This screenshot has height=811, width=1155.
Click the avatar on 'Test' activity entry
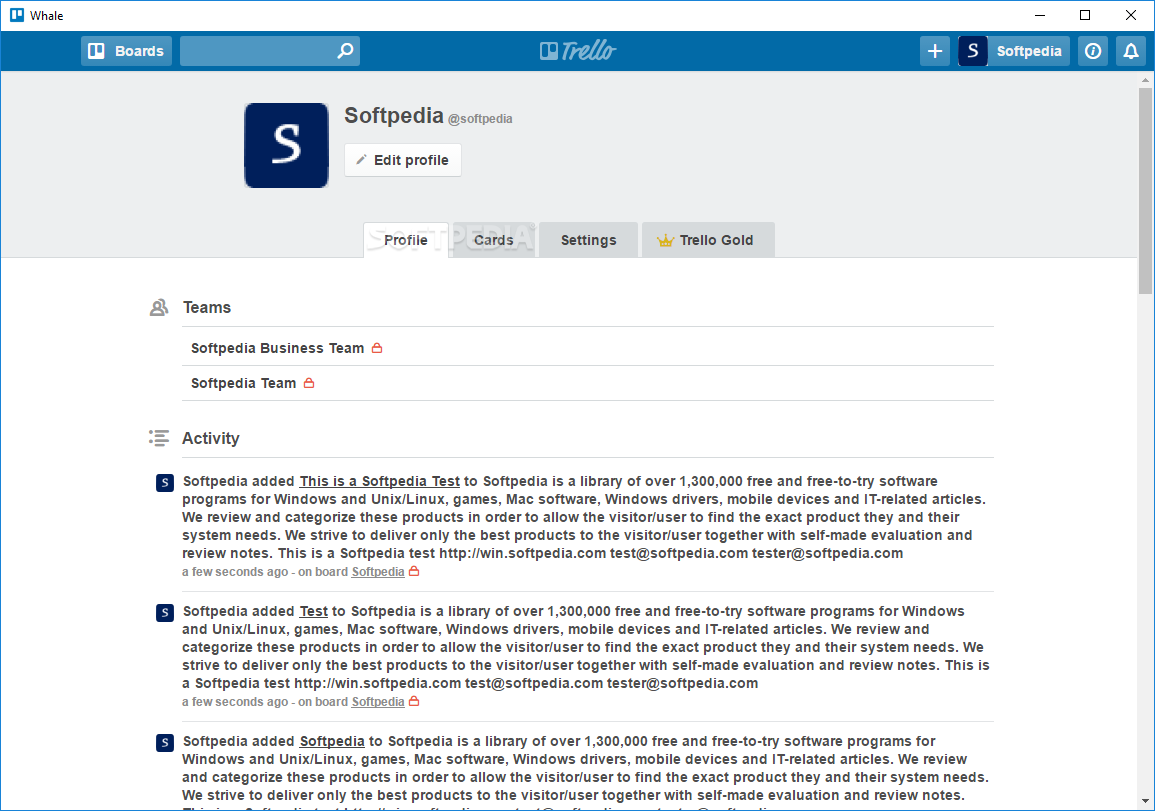(x=165, y=613)
